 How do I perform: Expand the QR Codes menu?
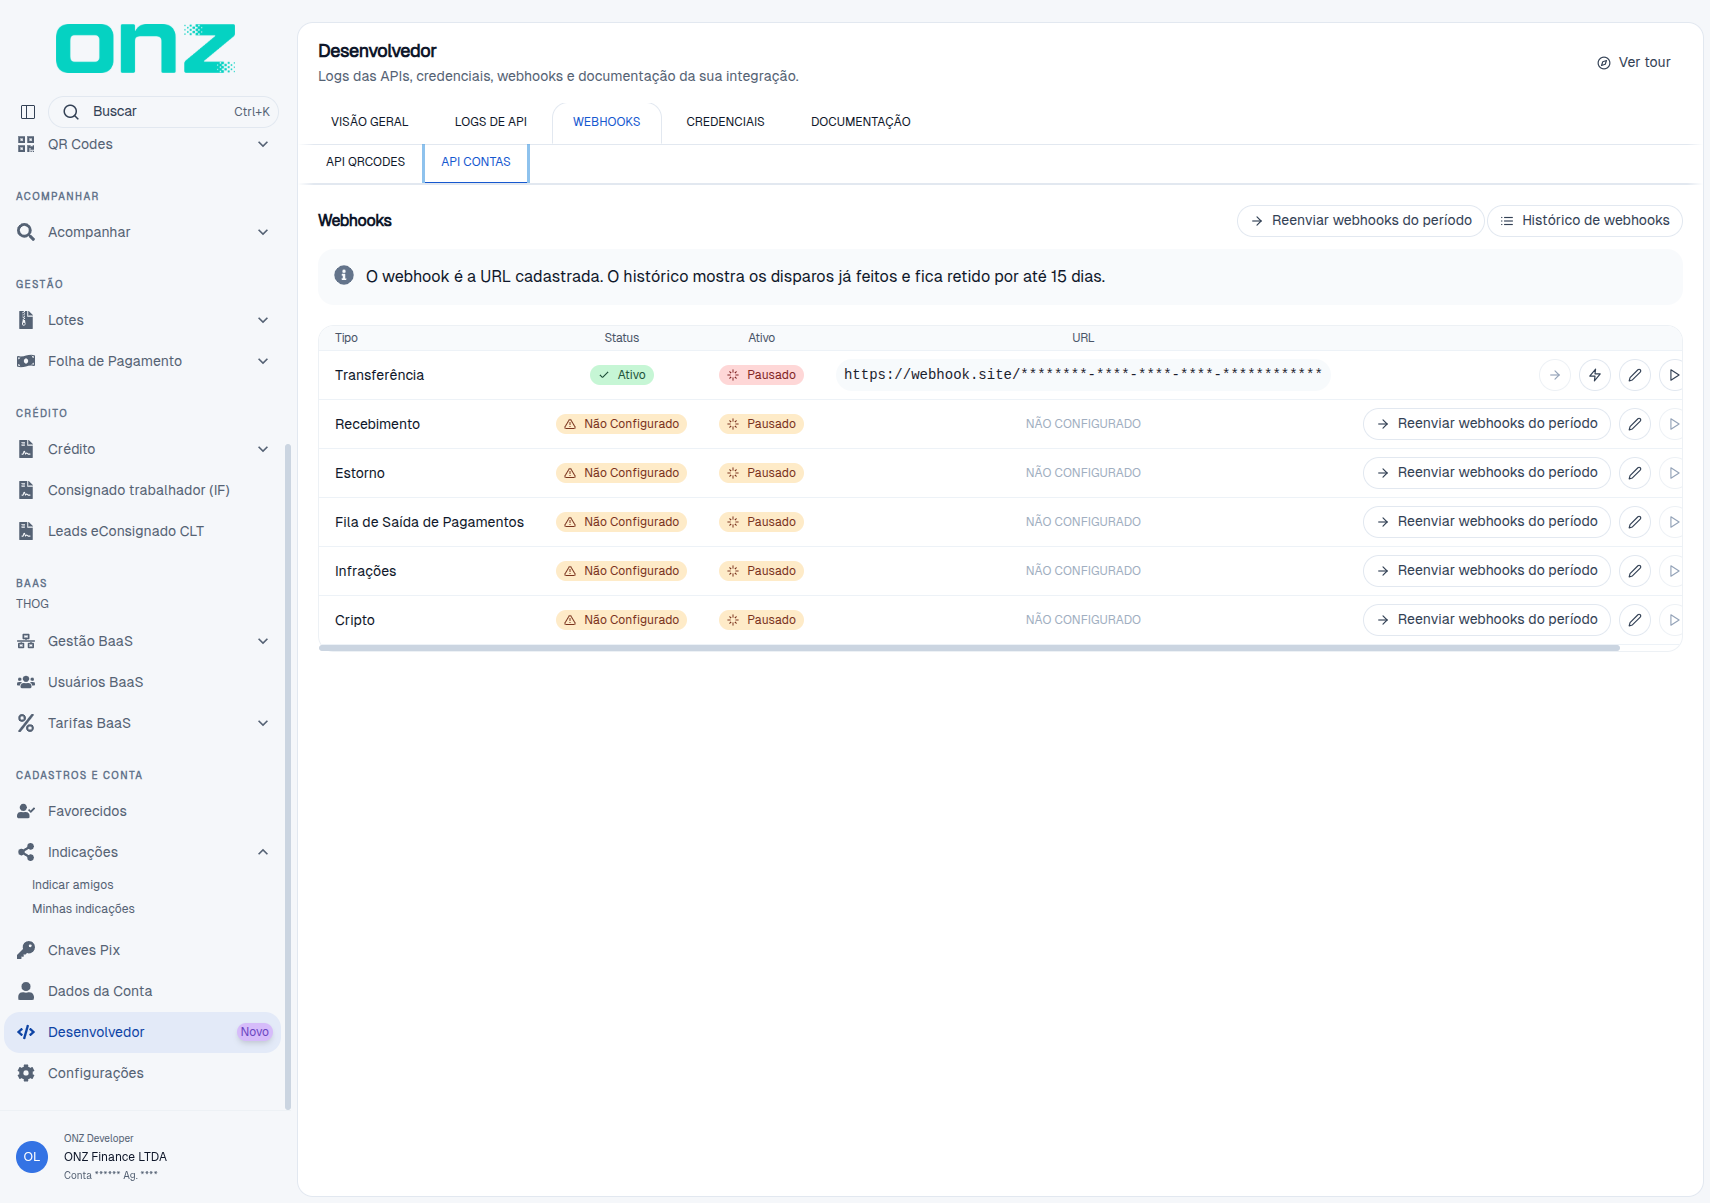tap(263, 144)
